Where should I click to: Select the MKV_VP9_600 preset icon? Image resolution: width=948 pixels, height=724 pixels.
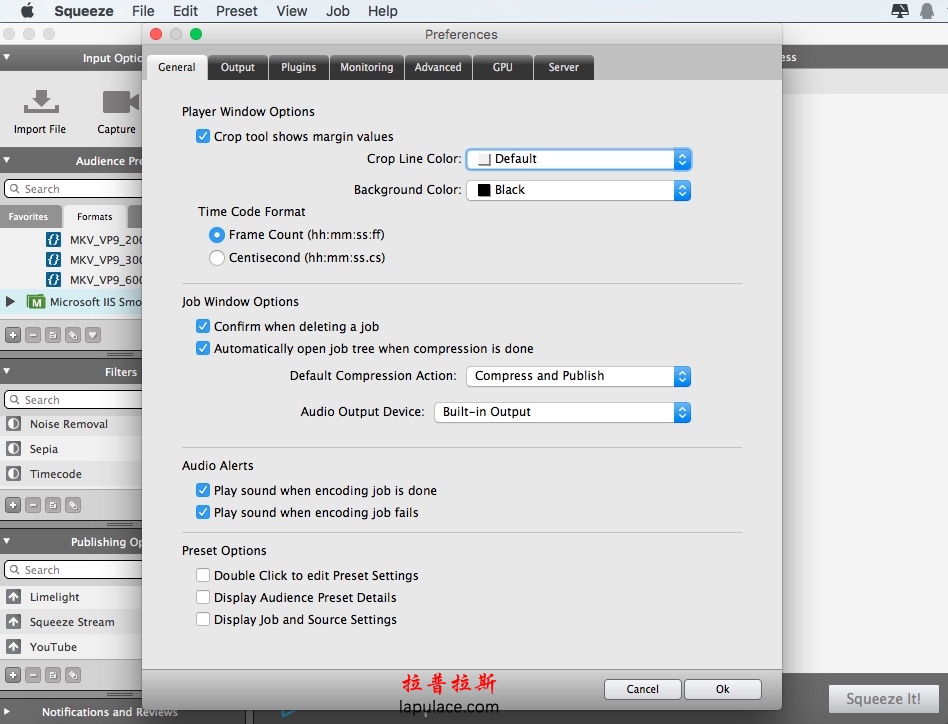tap(53, 279)
